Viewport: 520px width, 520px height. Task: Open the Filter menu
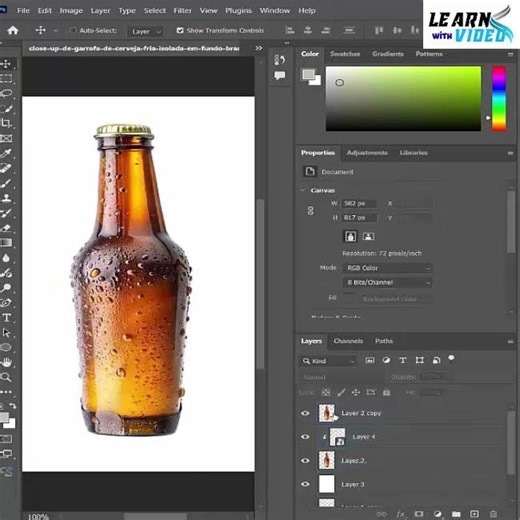click(182, 10)
